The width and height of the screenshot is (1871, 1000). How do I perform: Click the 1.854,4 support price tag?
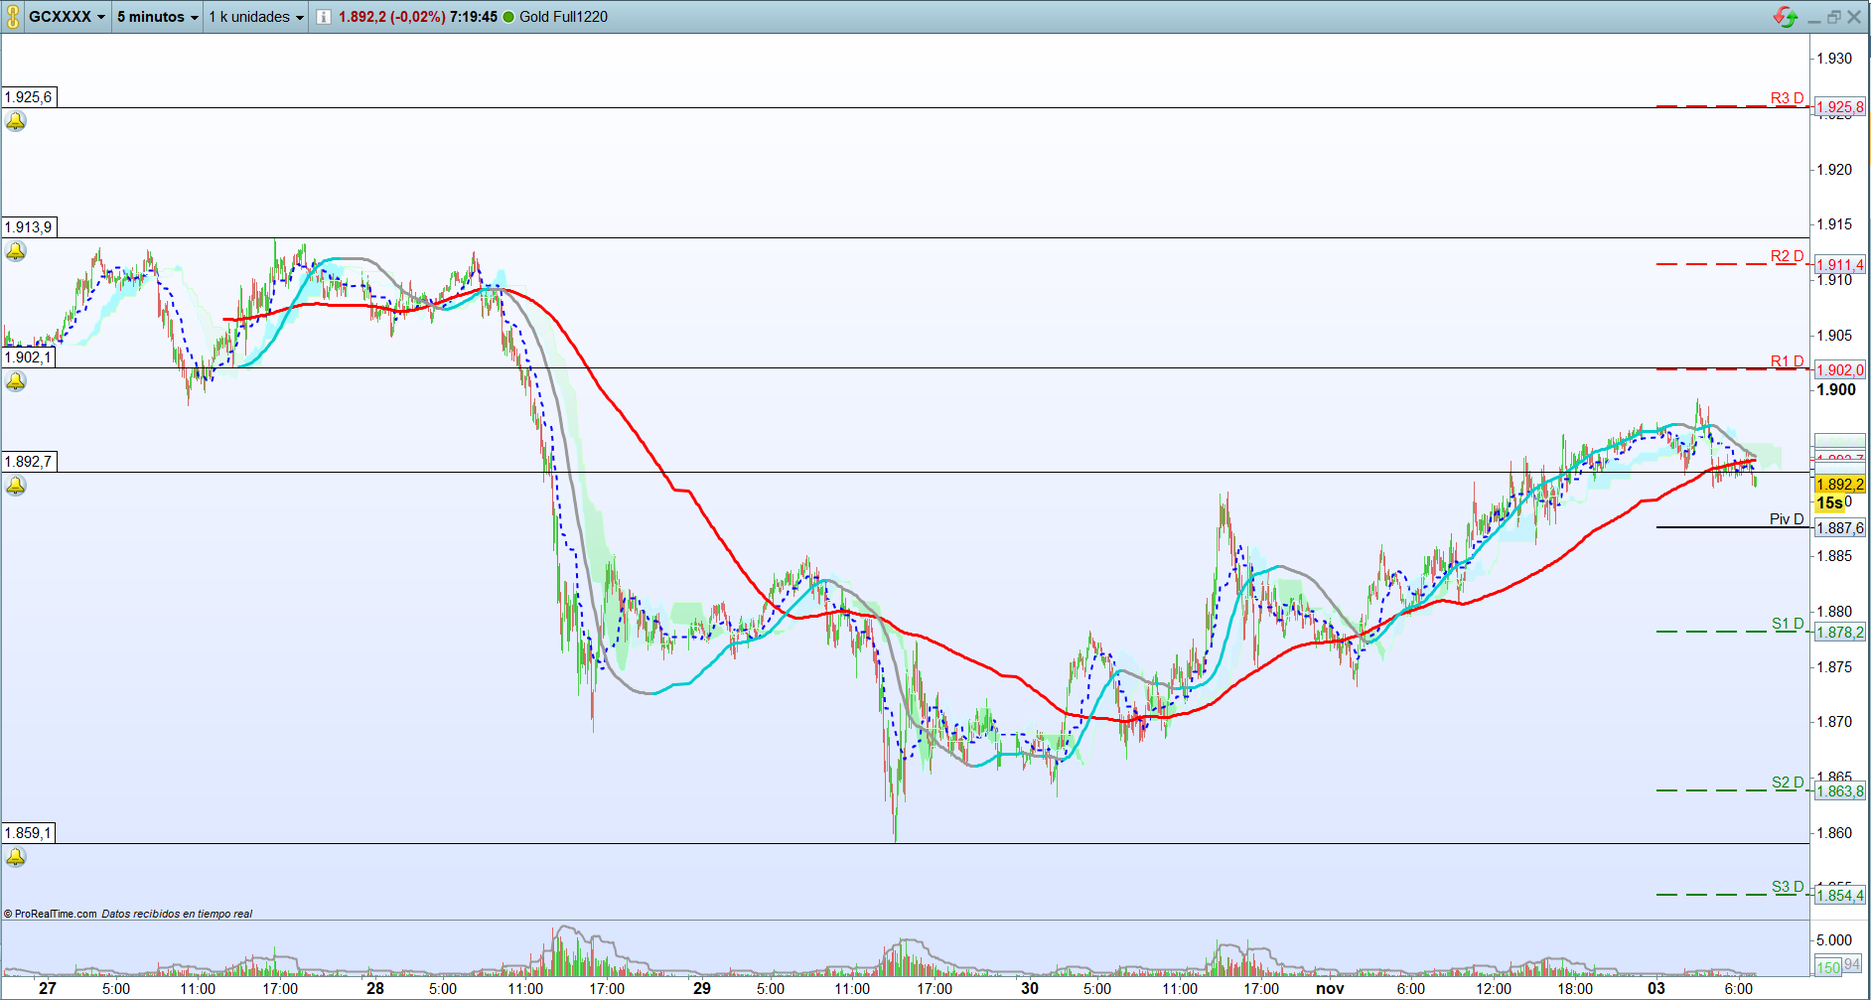[1840, 895]
